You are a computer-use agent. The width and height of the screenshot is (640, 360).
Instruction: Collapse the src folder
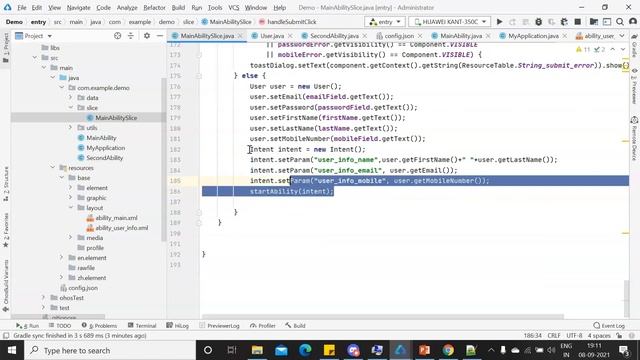[x=36, y=58]
